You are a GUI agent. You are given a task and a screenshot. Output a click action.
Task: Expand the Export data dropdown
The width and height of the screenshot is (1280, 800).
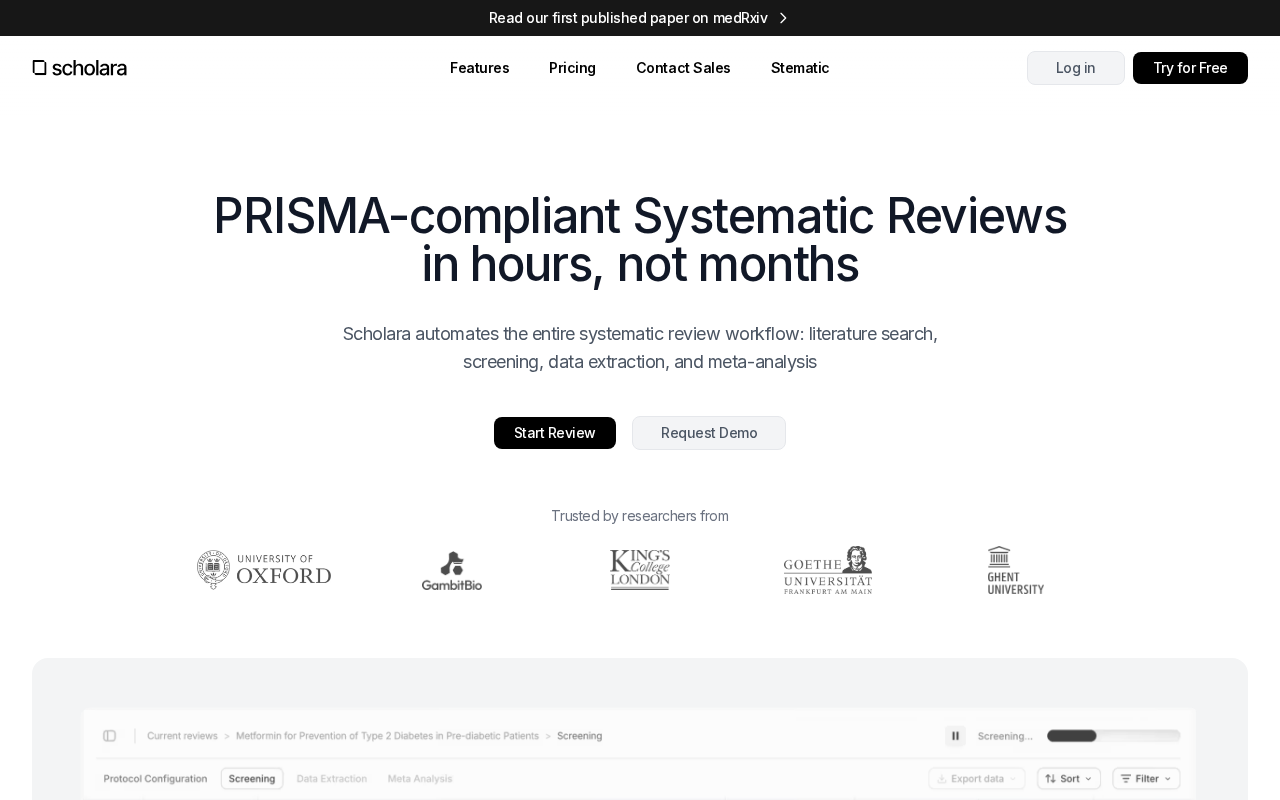click(x=977, y=778)
